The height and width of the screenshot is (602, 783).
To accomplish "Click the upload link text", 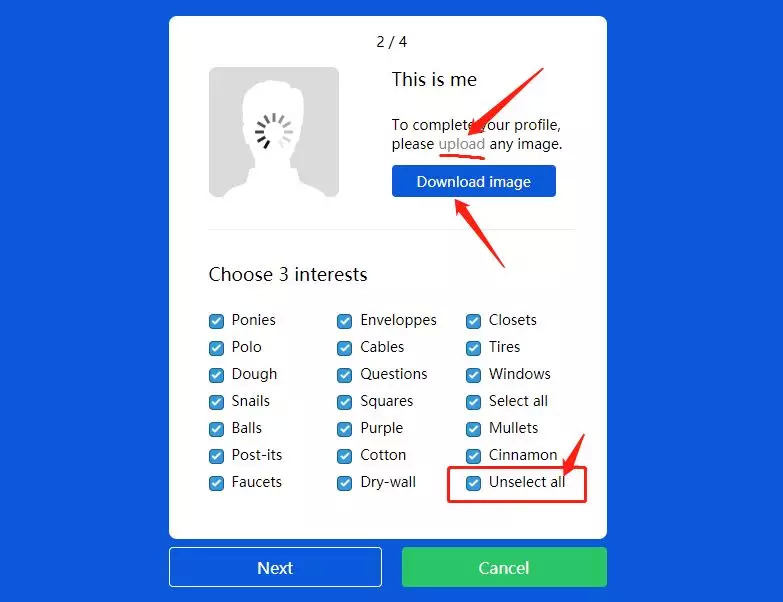I will [x=461, y=144].
